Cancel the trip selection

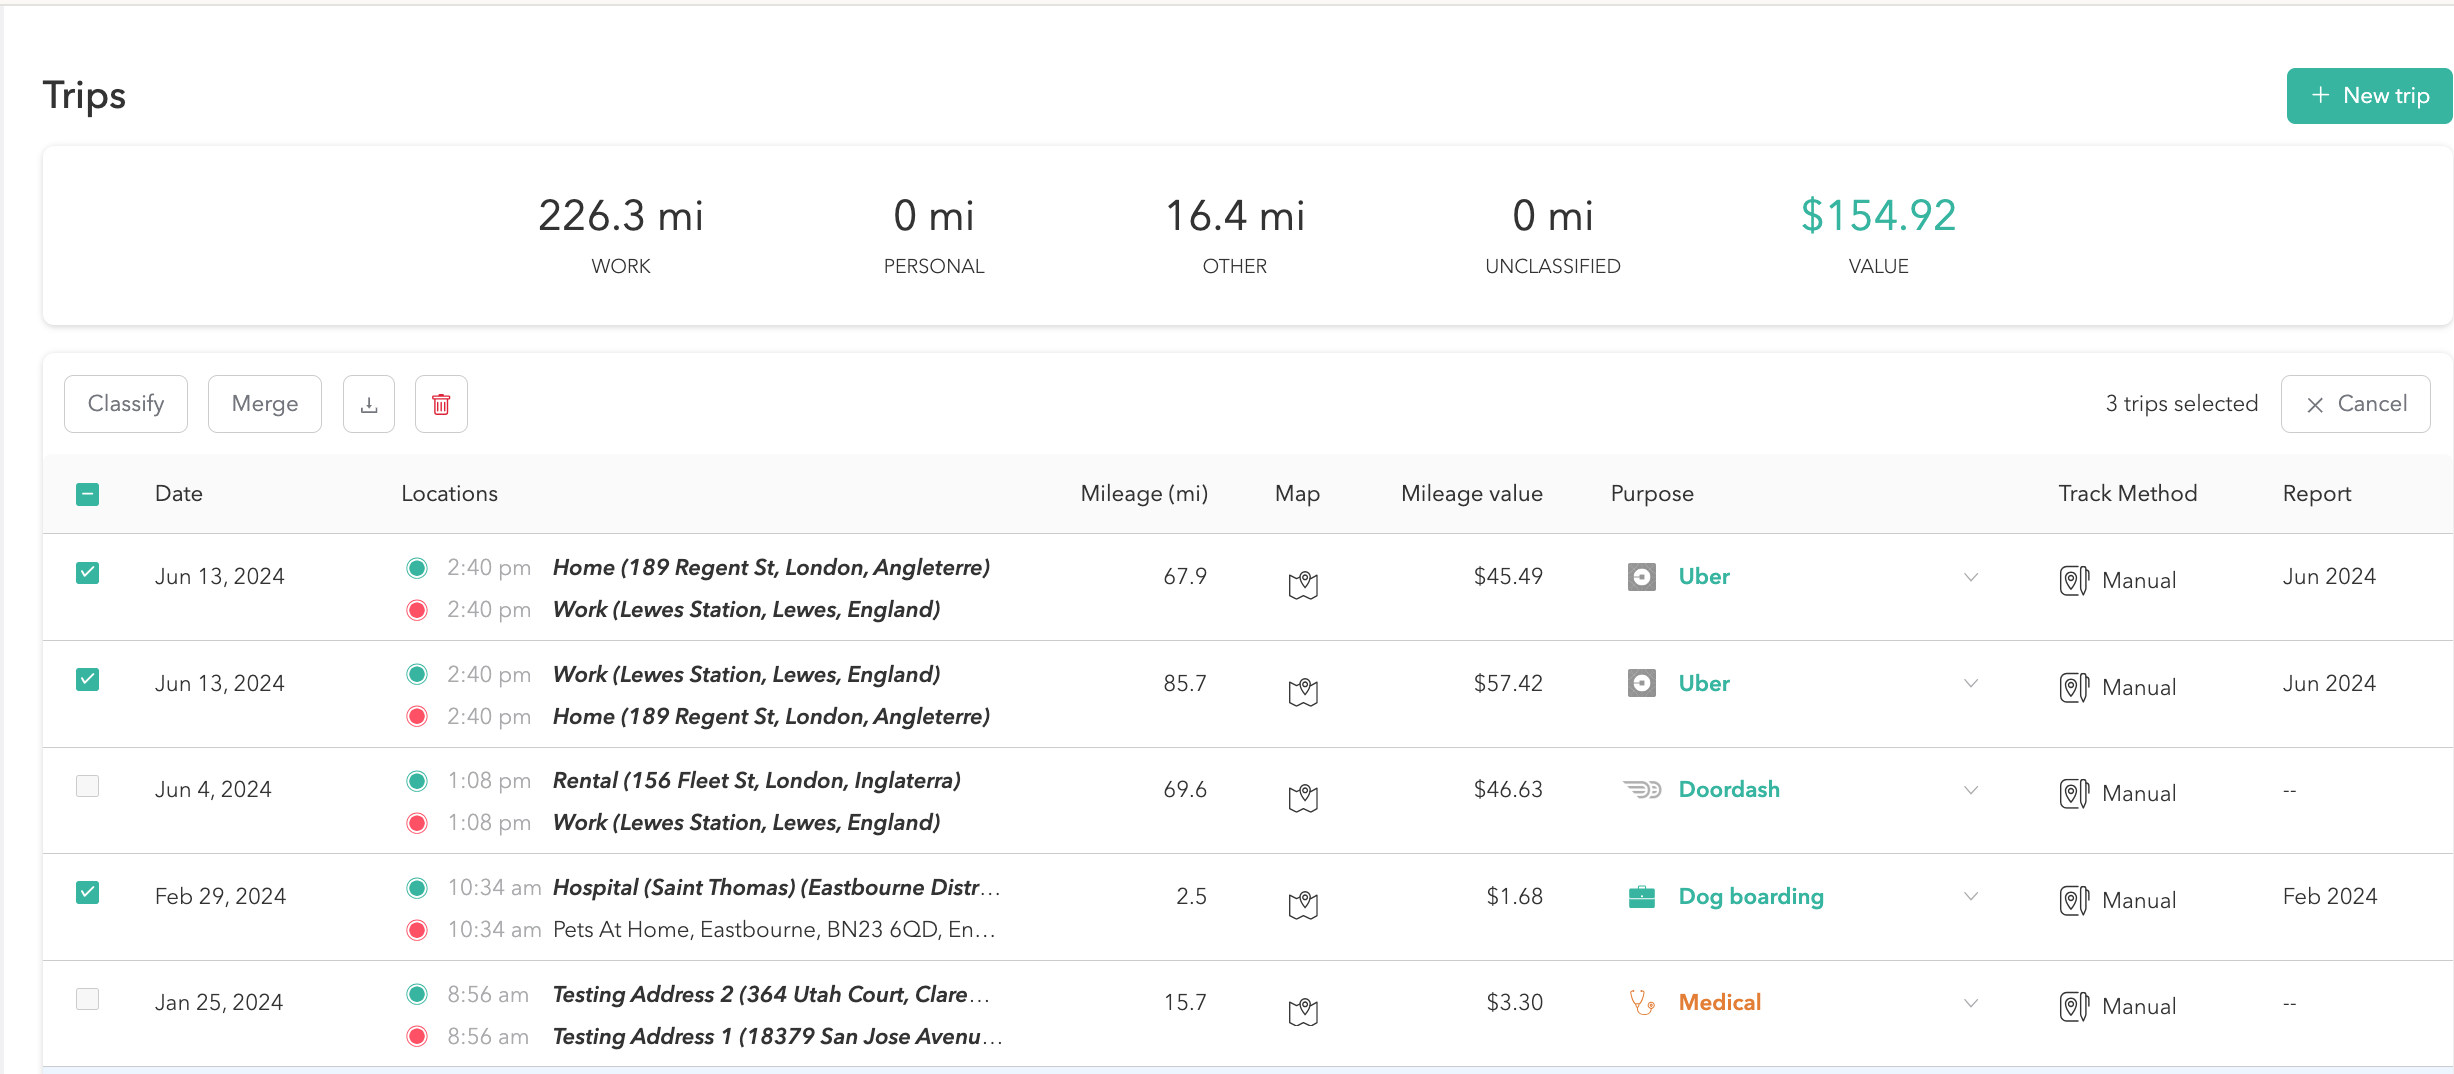tap(2355, 404)
